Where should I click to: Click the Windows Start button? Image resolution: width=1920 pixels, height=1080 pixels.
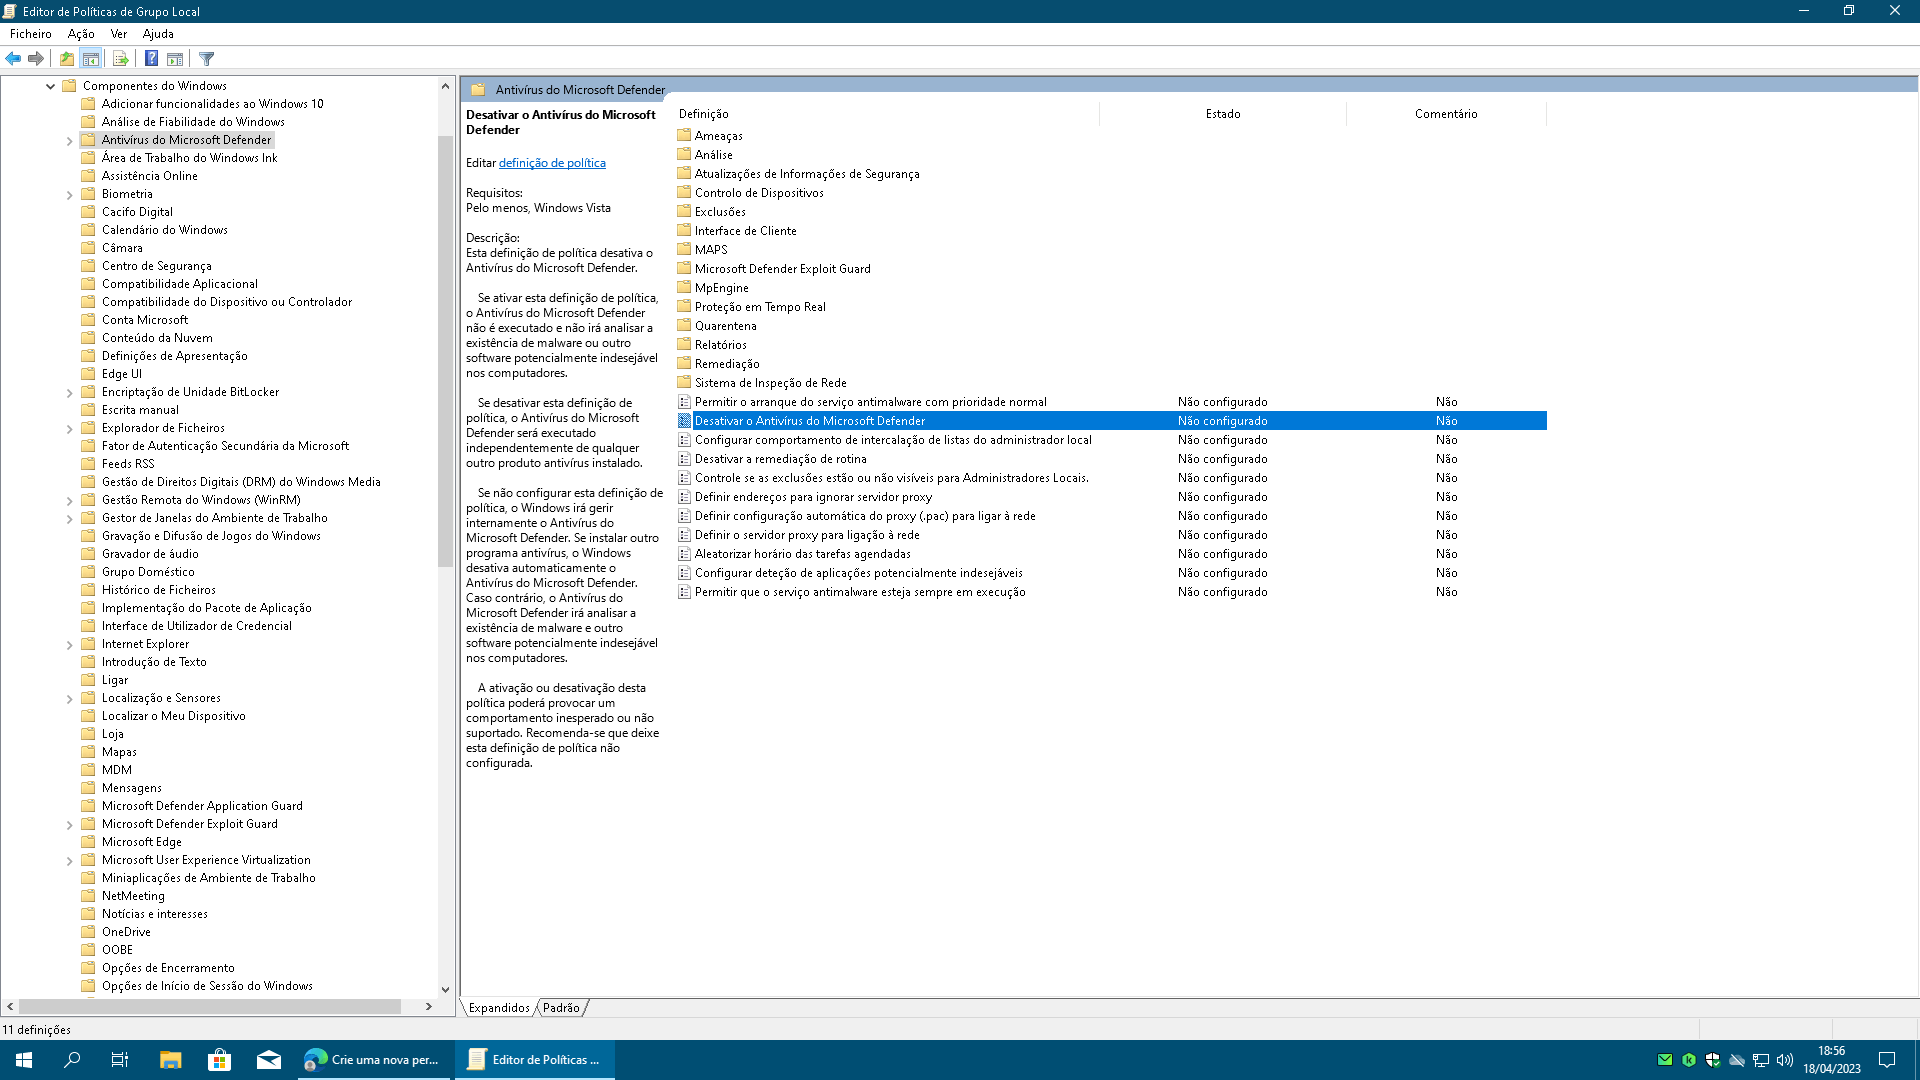[24, 1060]
